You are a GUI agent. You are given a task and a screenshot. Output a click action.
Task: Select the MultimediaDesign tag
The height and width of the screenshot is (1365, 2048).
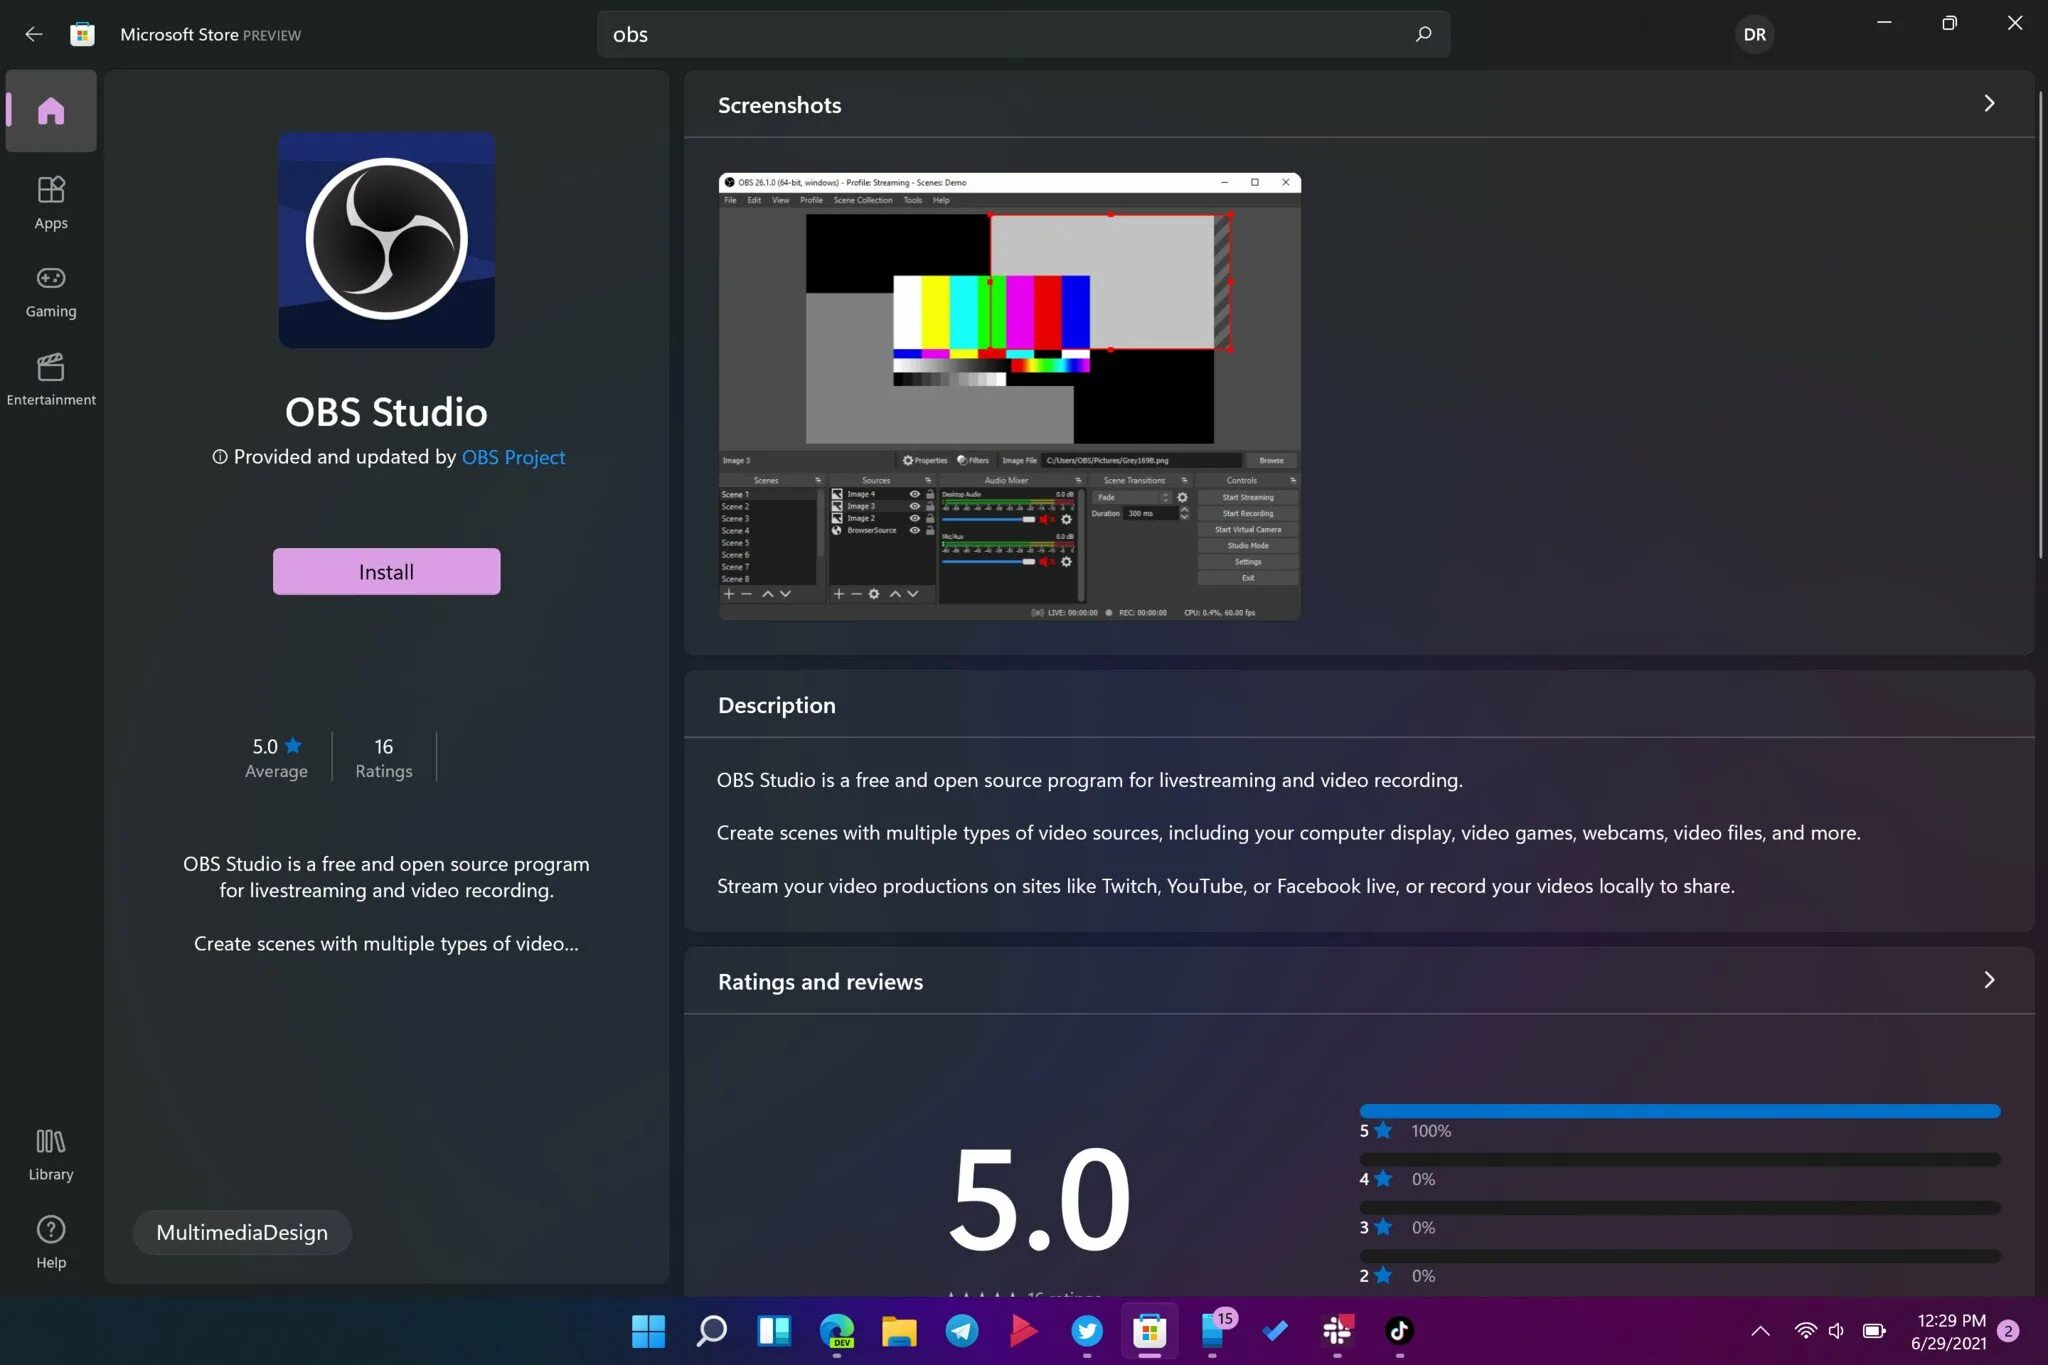[241, 1231]
